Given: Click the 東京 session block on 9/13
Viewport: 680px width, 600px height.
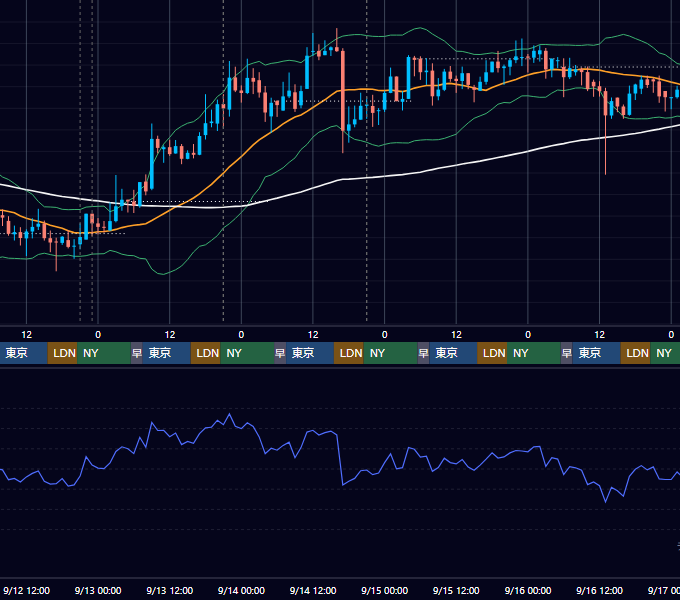Looking at the screenshot, I should coord(167,353).
